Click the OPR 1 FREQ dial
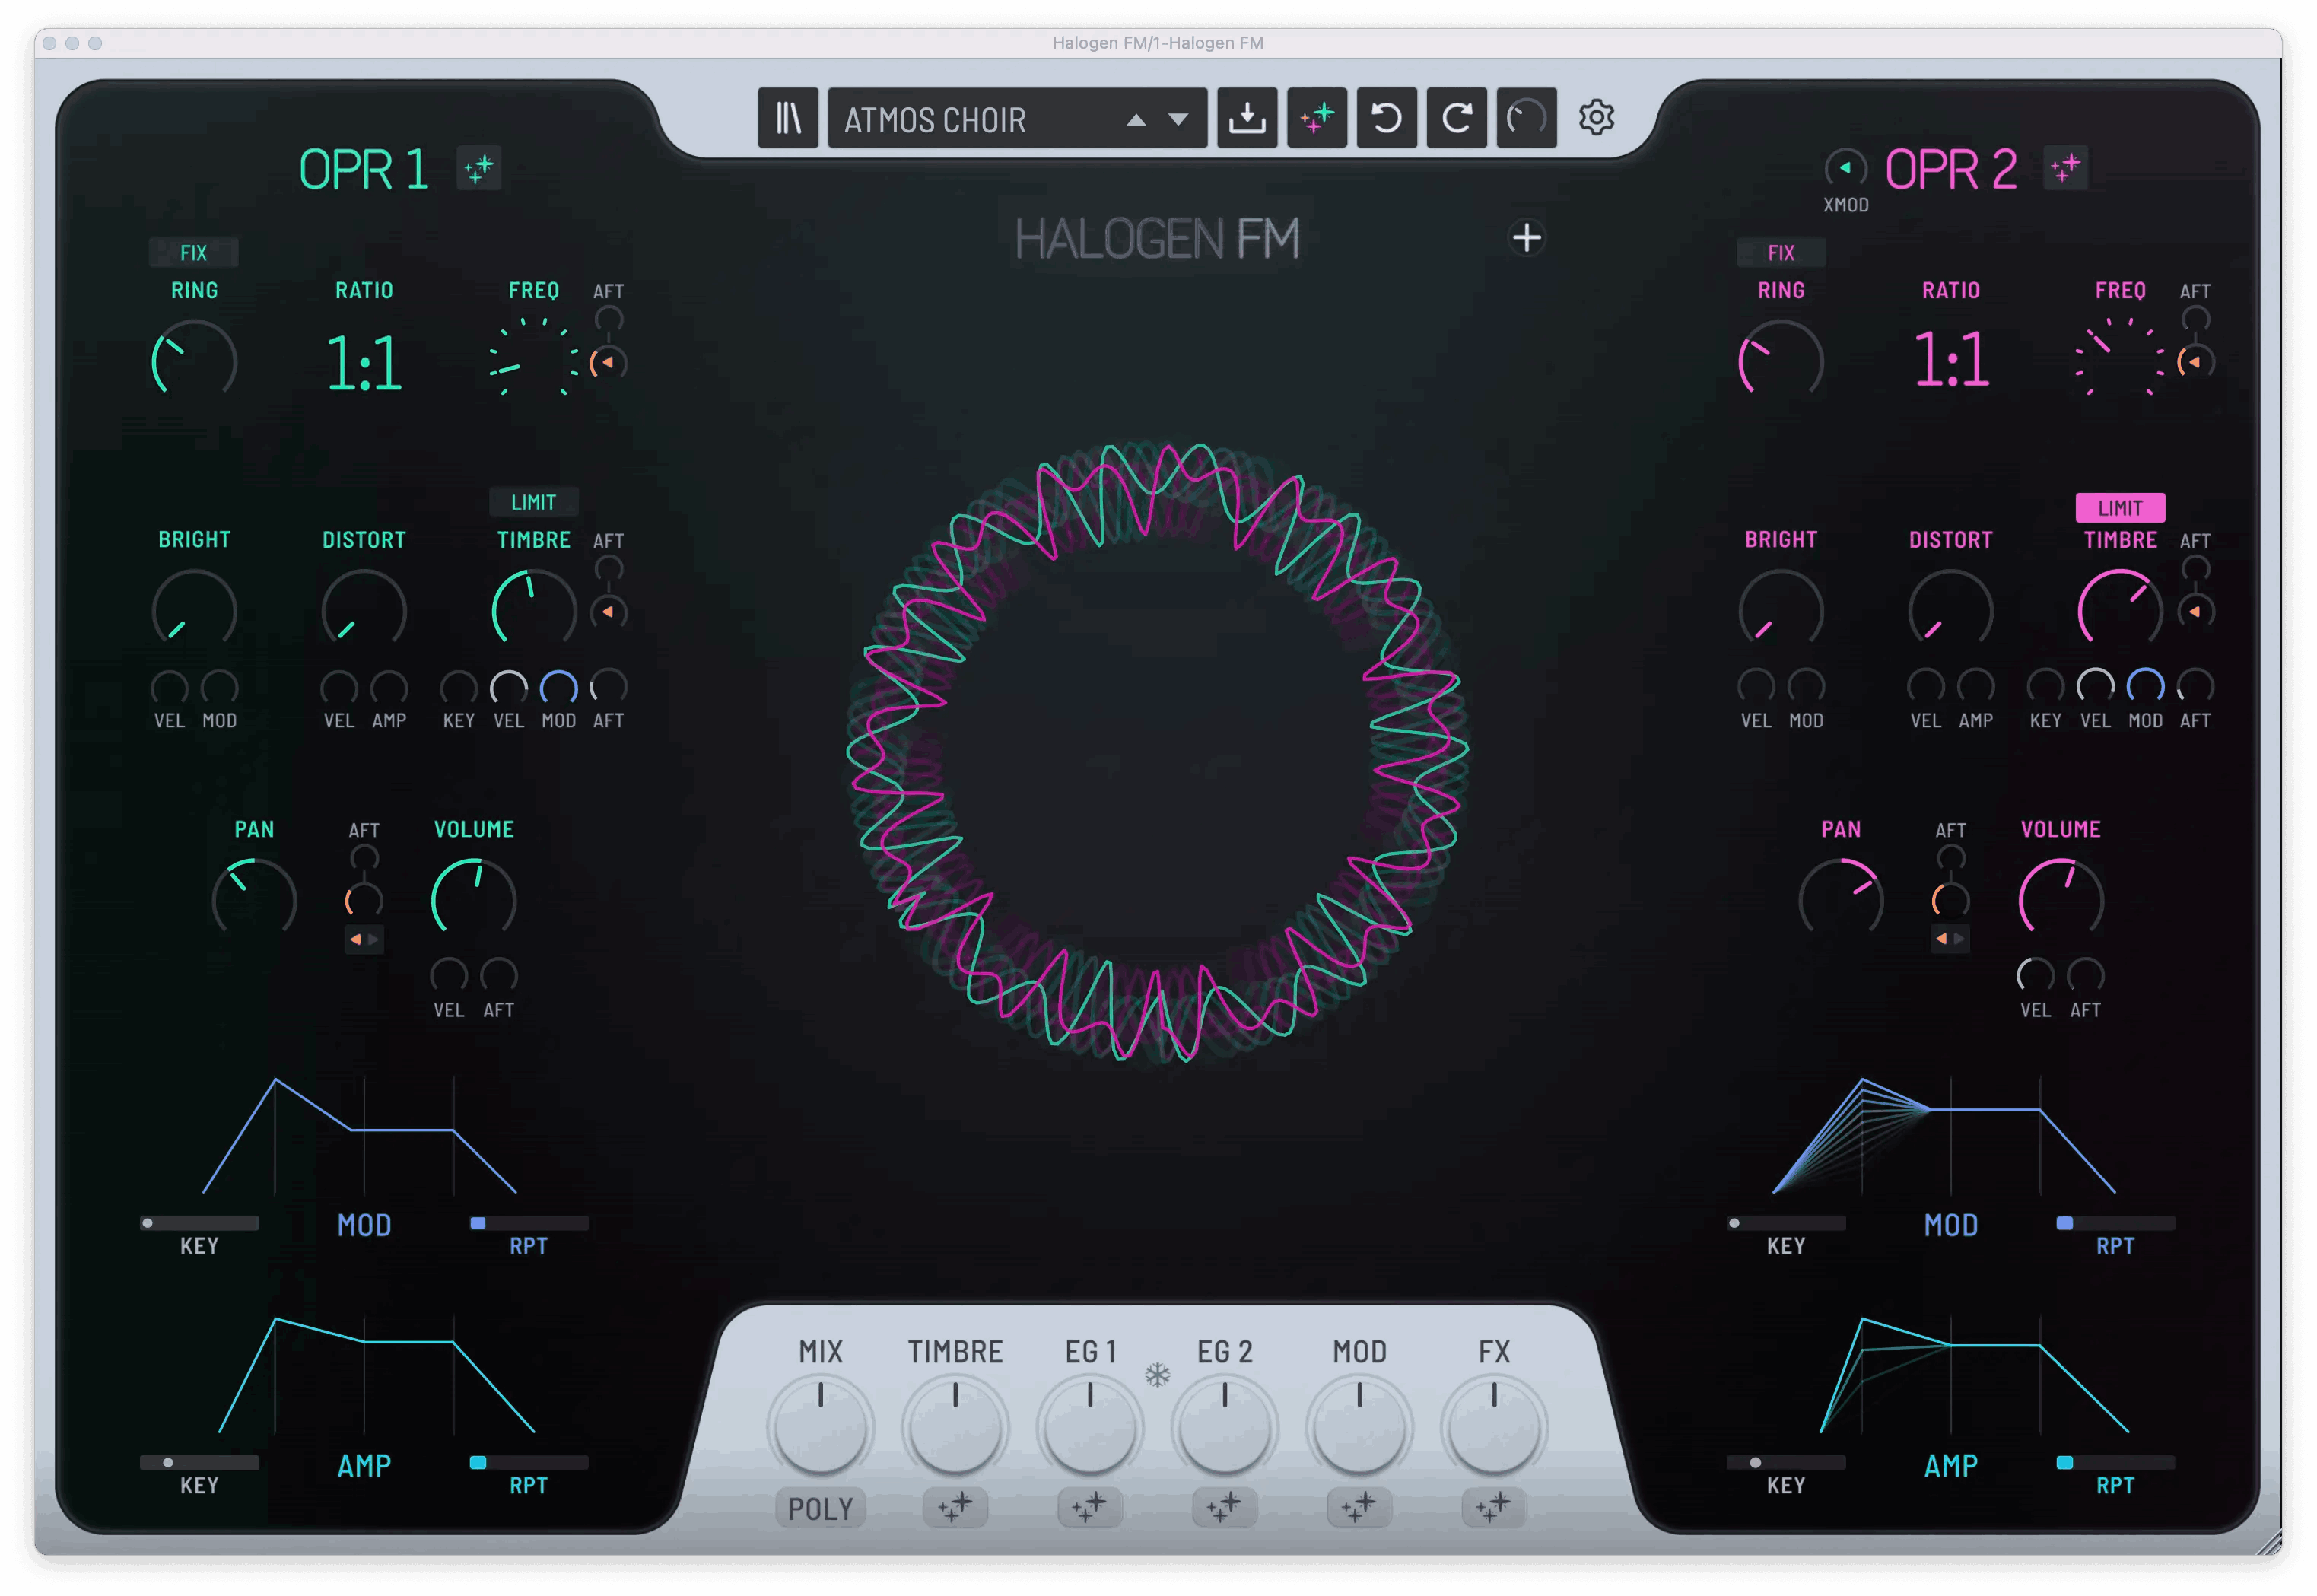This screenshot has width=2317, height=1596. tap(533, 360)
